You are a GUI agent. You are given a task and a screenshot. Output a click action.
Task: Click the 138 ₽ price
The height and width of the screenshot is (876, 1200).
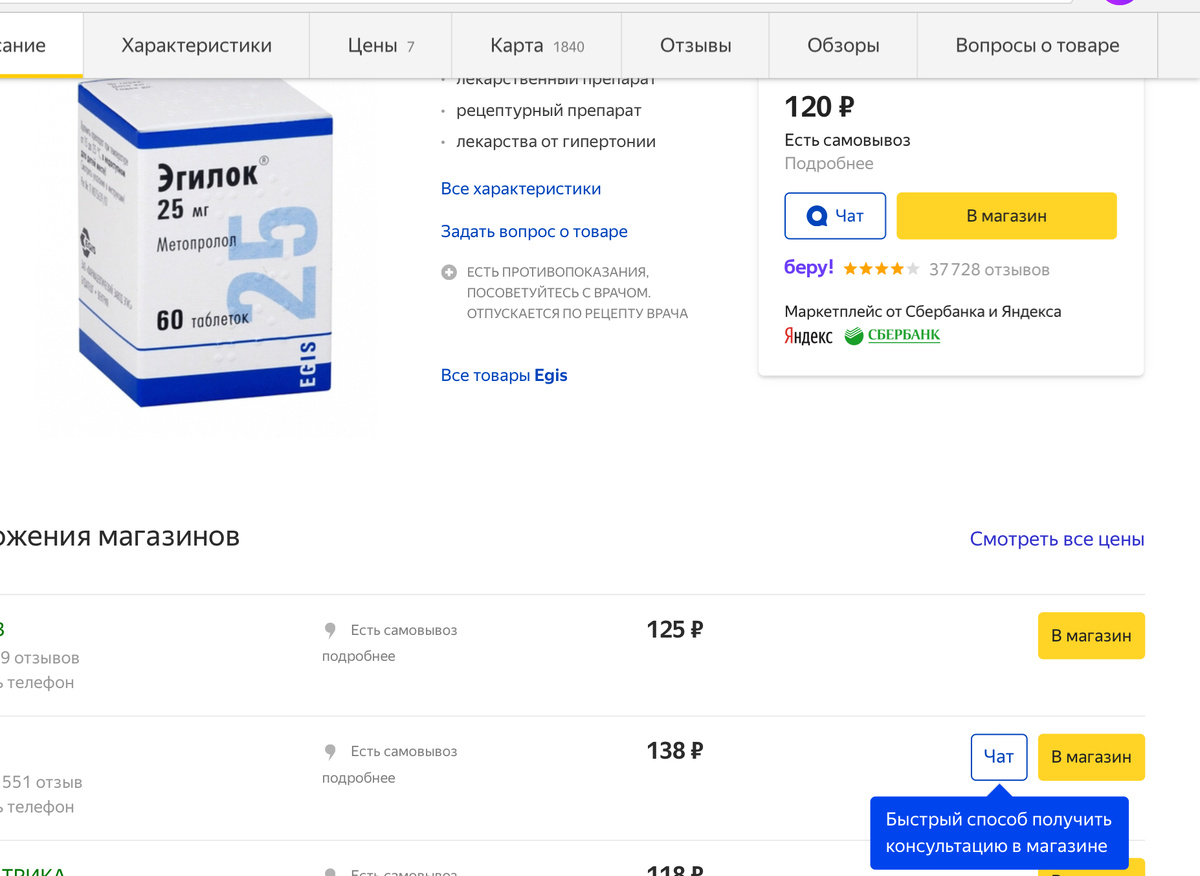[x=675, y=751]
